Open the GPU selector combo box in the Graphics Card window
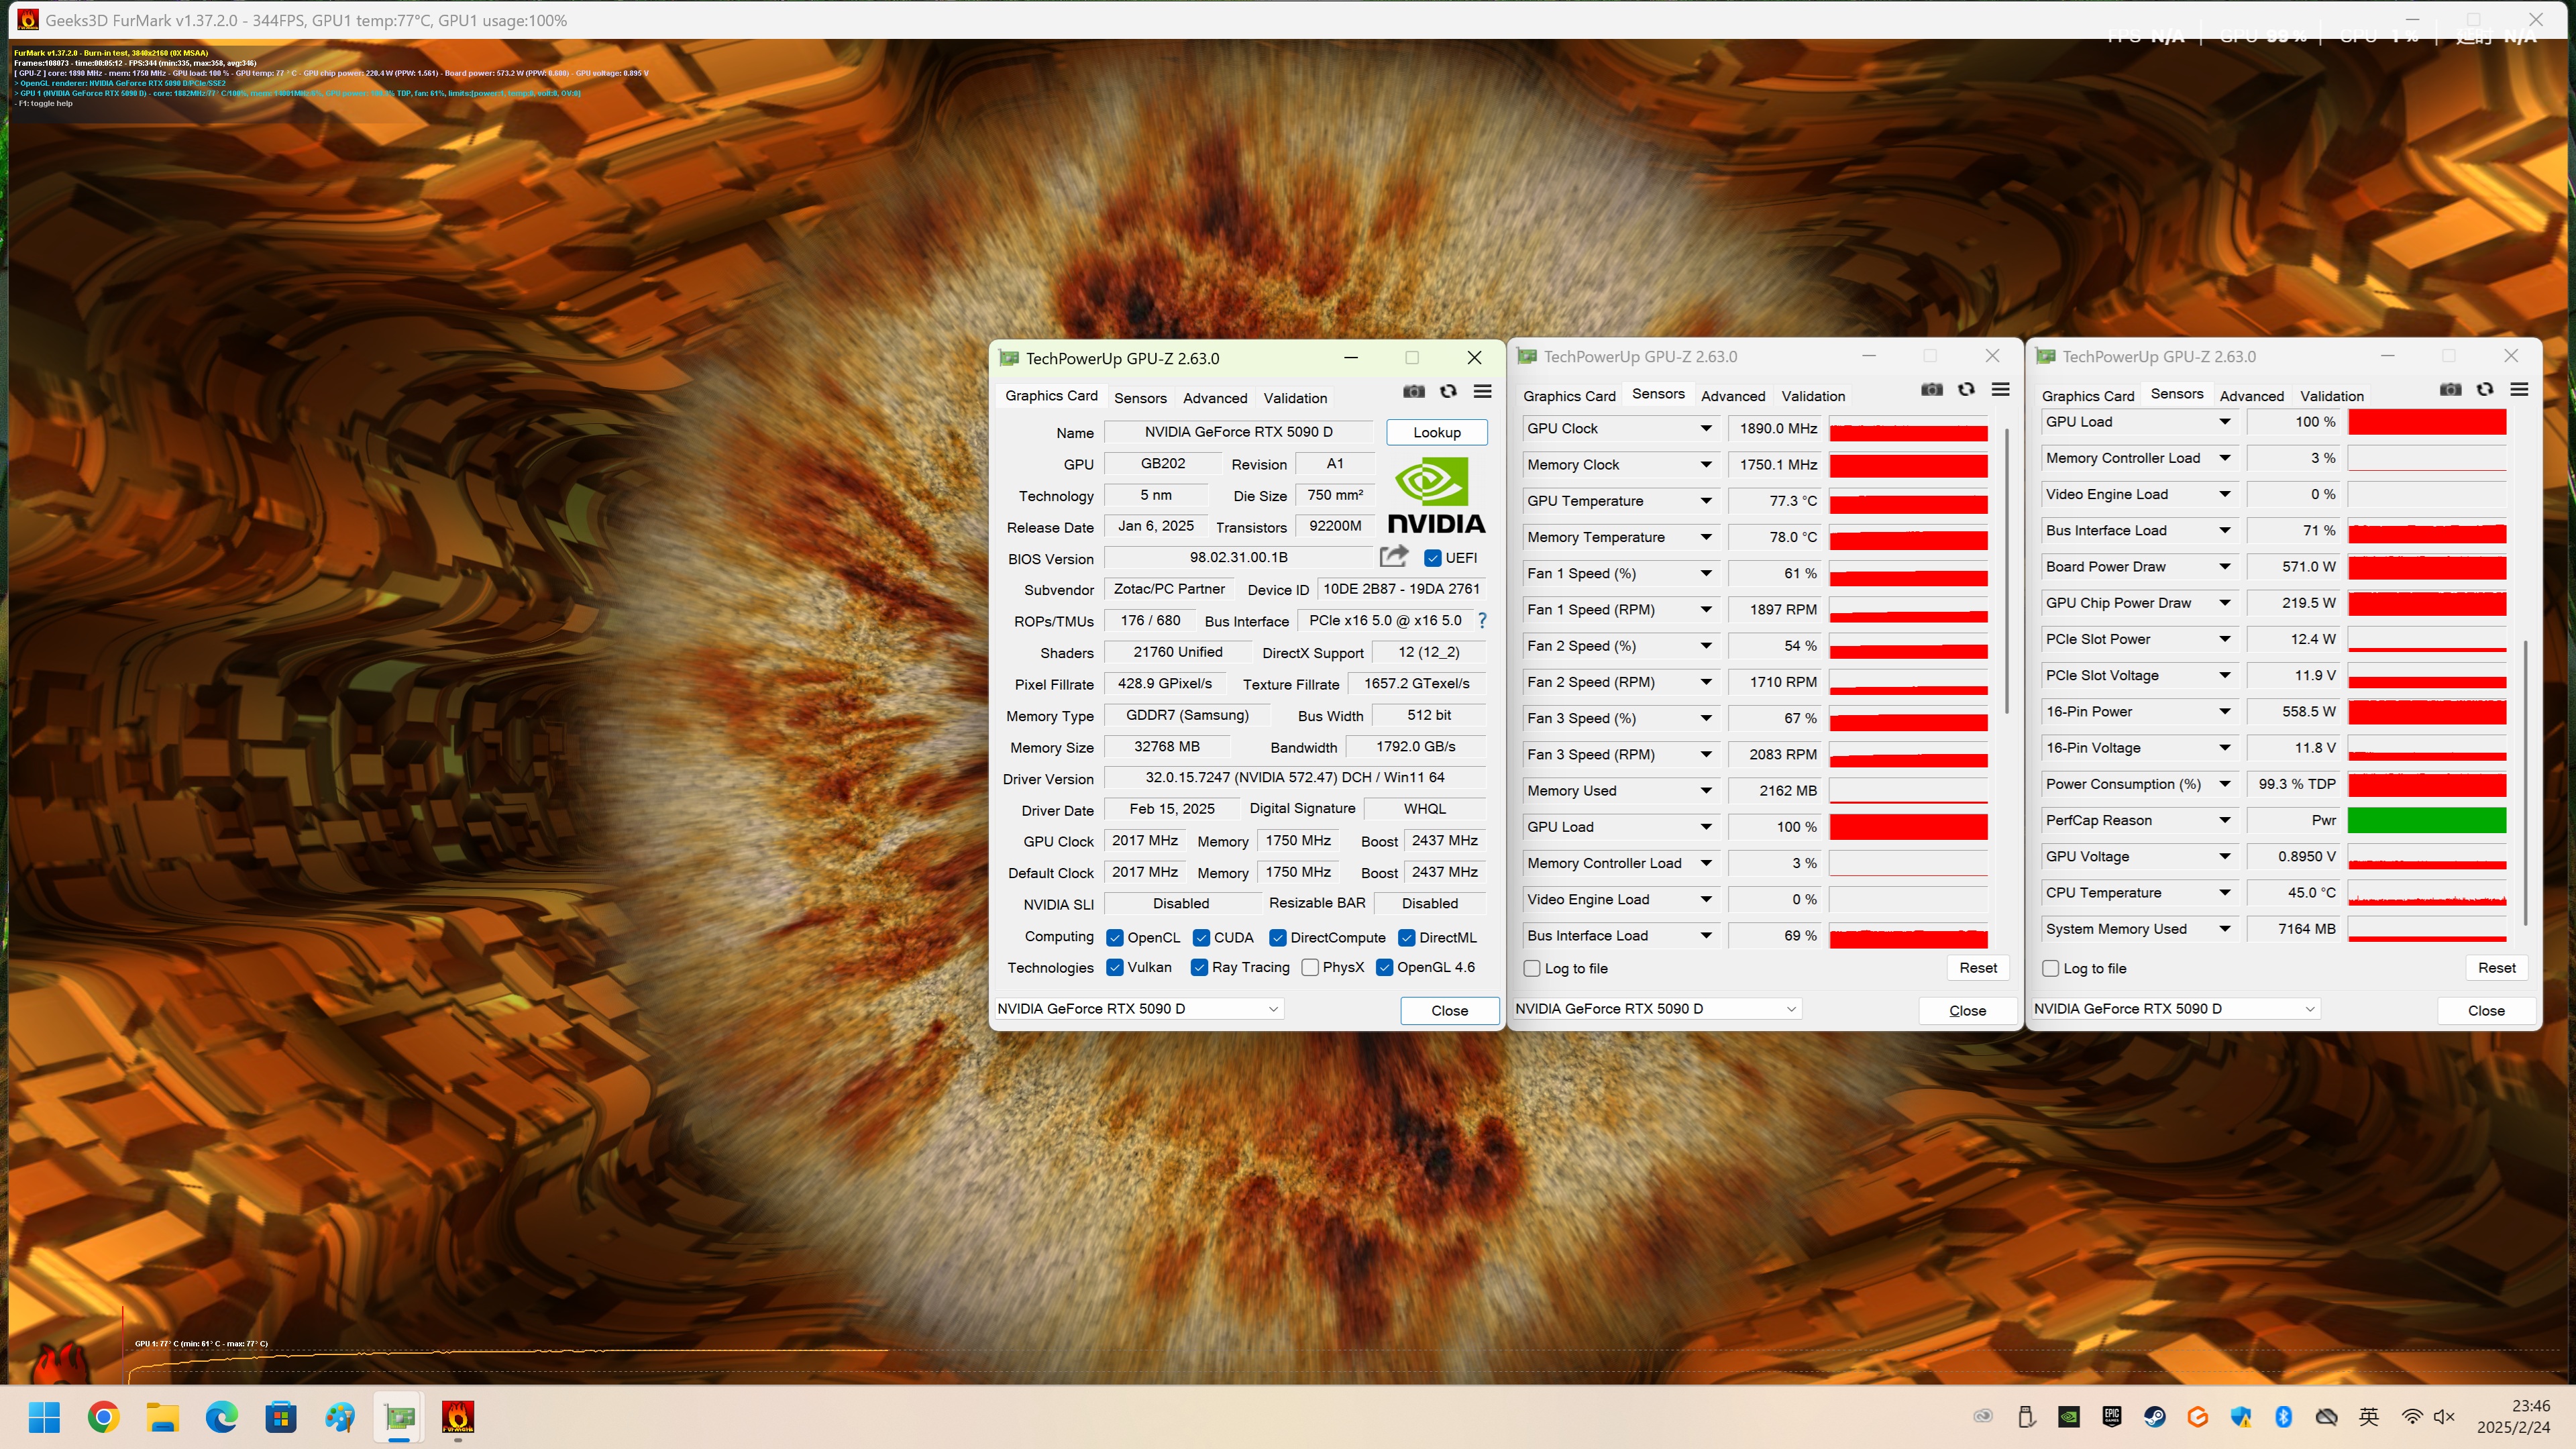This screenshot has height=1449, width=2576. point(1139,1009)
